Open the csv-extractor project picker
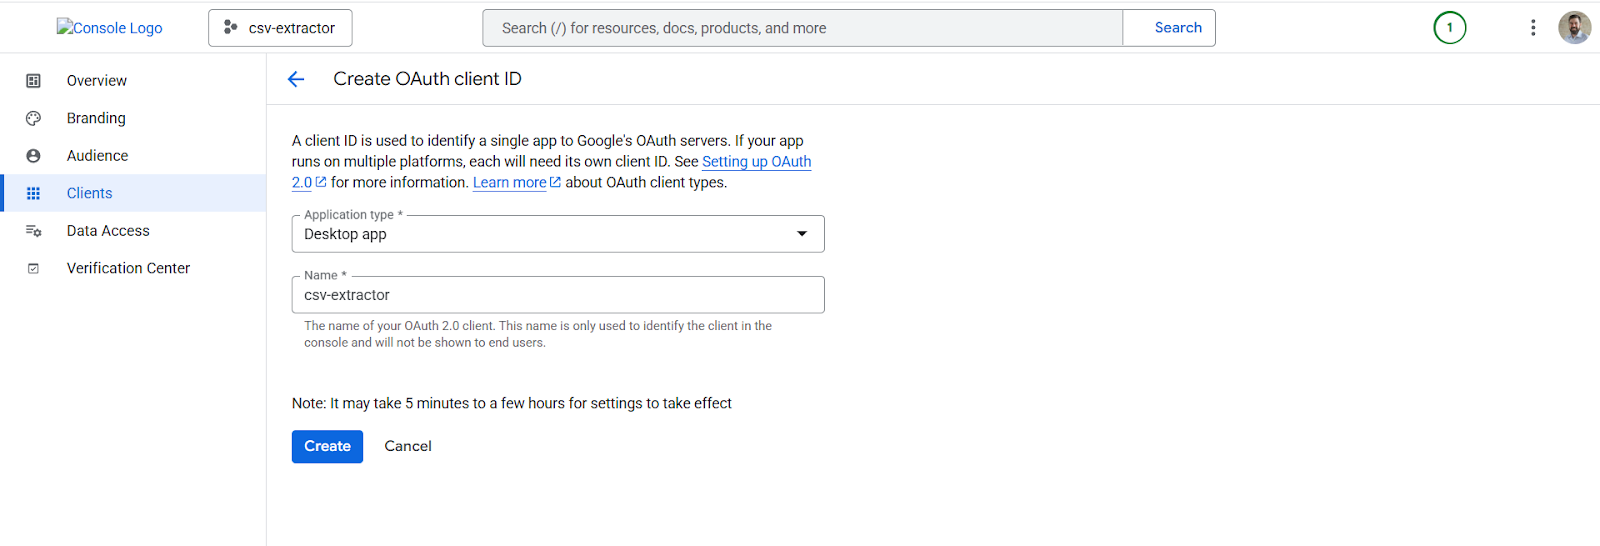Screen dimensions: 1600x546 280,28
